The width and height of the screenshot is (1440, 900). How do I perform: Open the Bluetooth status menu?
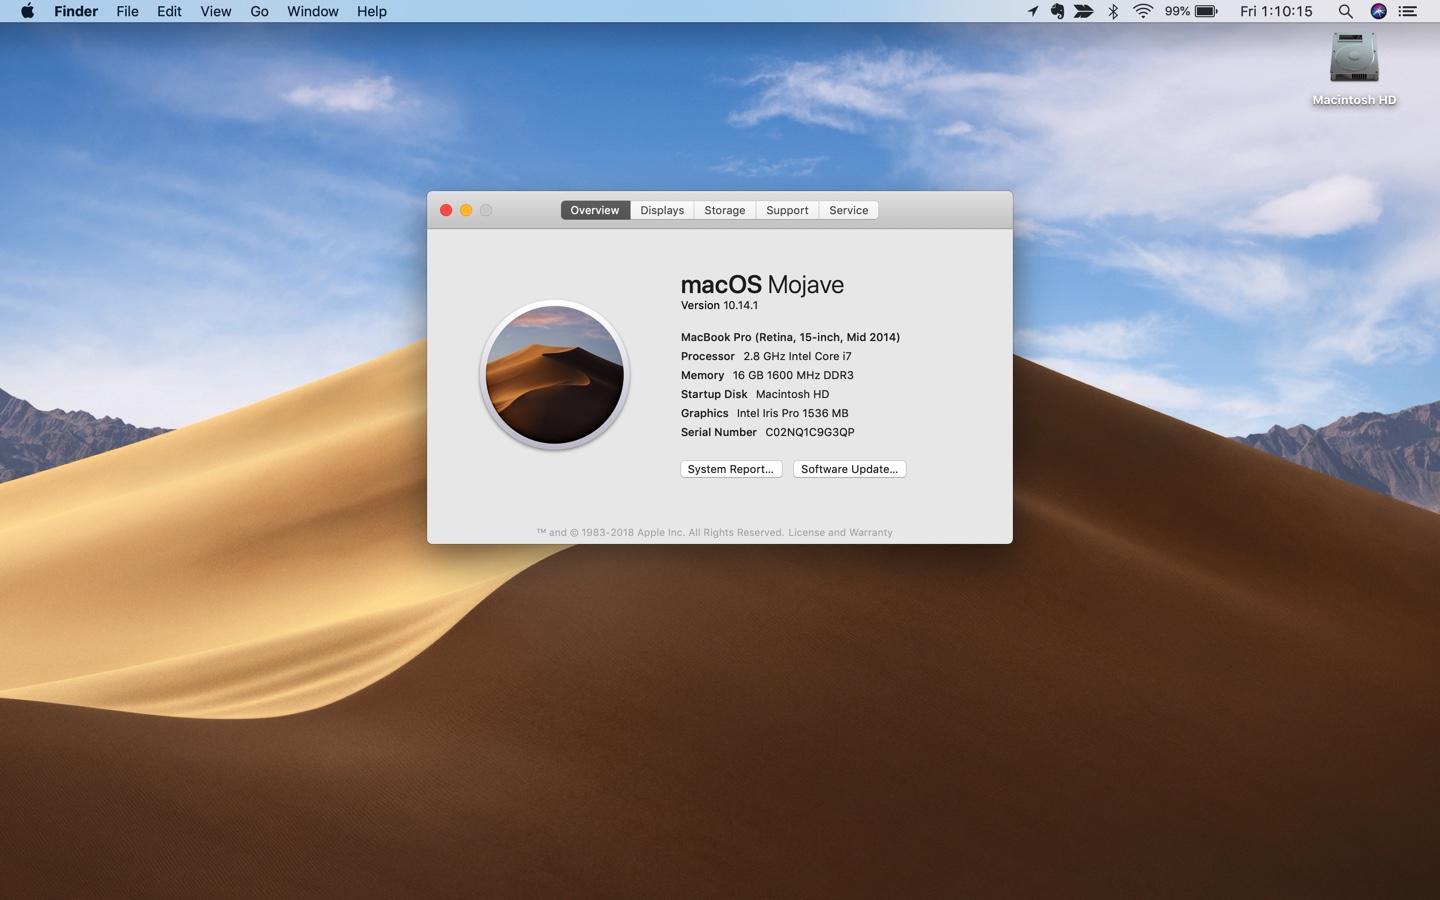click(x=1113, y=11)
